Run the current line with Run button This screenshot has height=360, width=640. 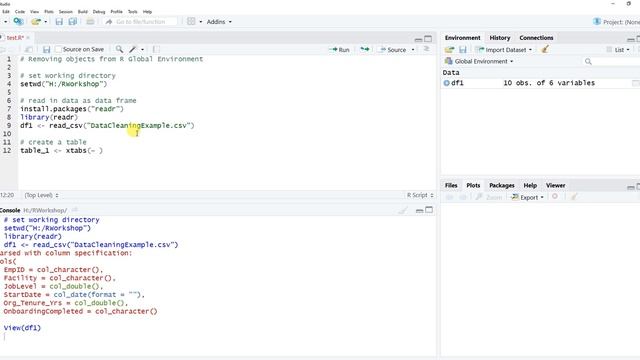pyautogui.click(x=340, y=50)
